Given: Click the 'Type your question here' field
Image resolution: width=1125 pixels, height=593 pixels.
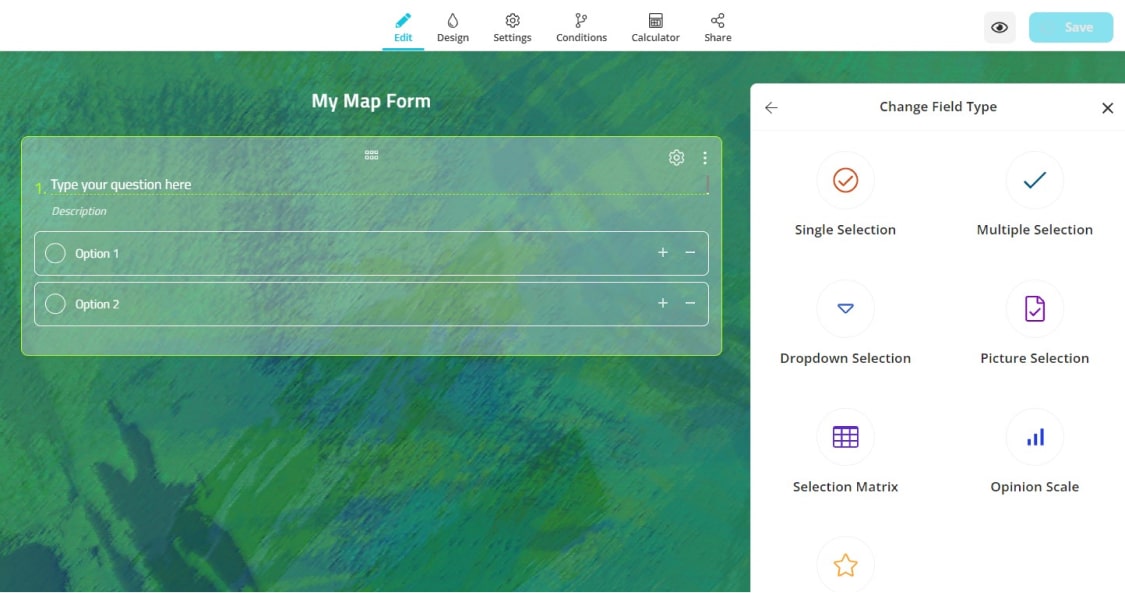Looking at the screenshot, I should [300, 185].
